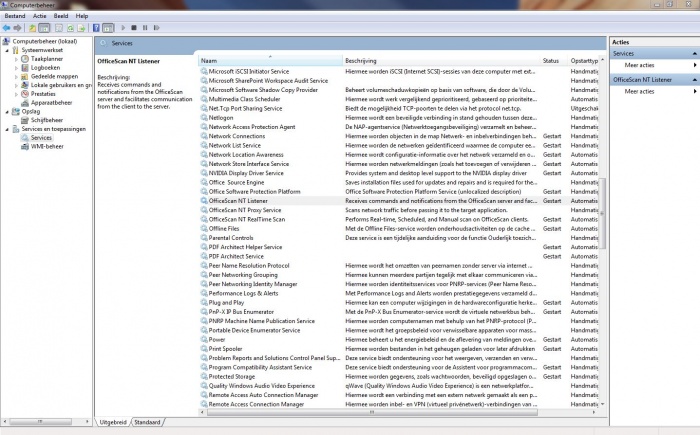Open the Help menu
Viewport: 700px width, 435px height.
coord(82,16)
